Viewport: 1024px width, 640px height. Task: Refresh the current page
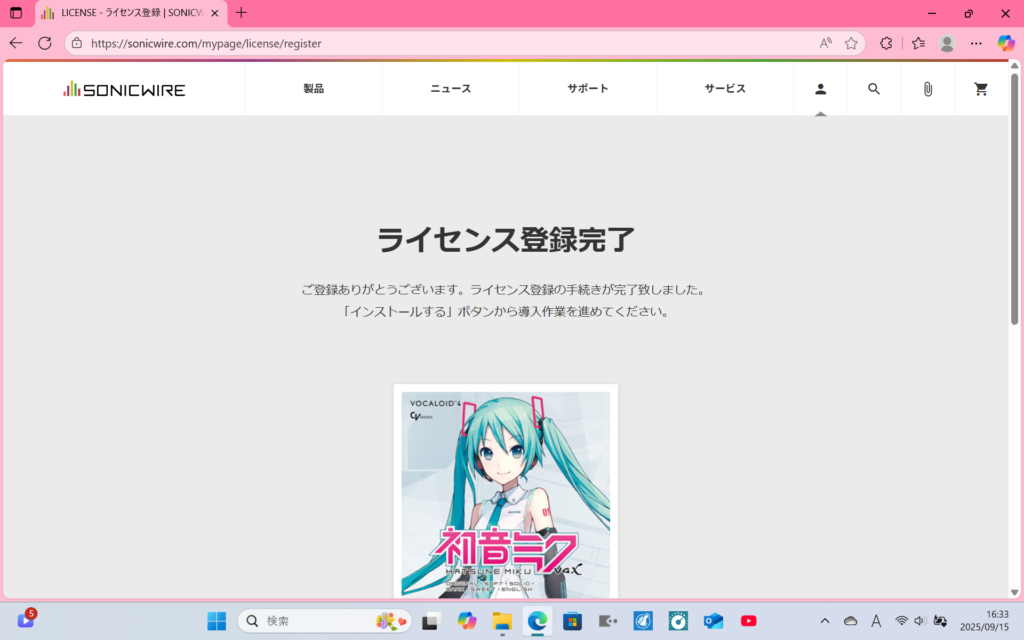[x=45, y=44]
